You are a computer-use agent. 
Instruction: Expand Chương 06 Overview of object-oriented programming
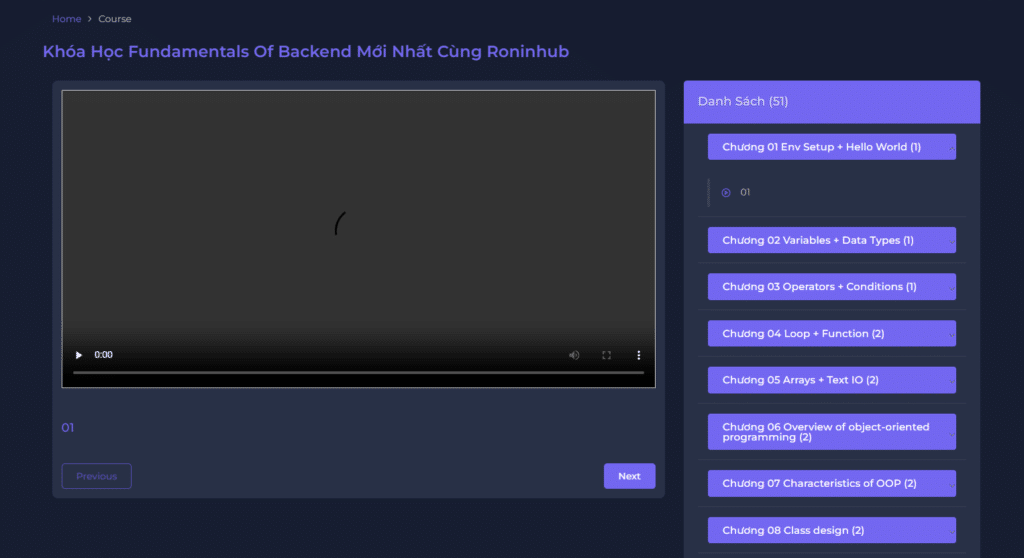pos(831,432)
